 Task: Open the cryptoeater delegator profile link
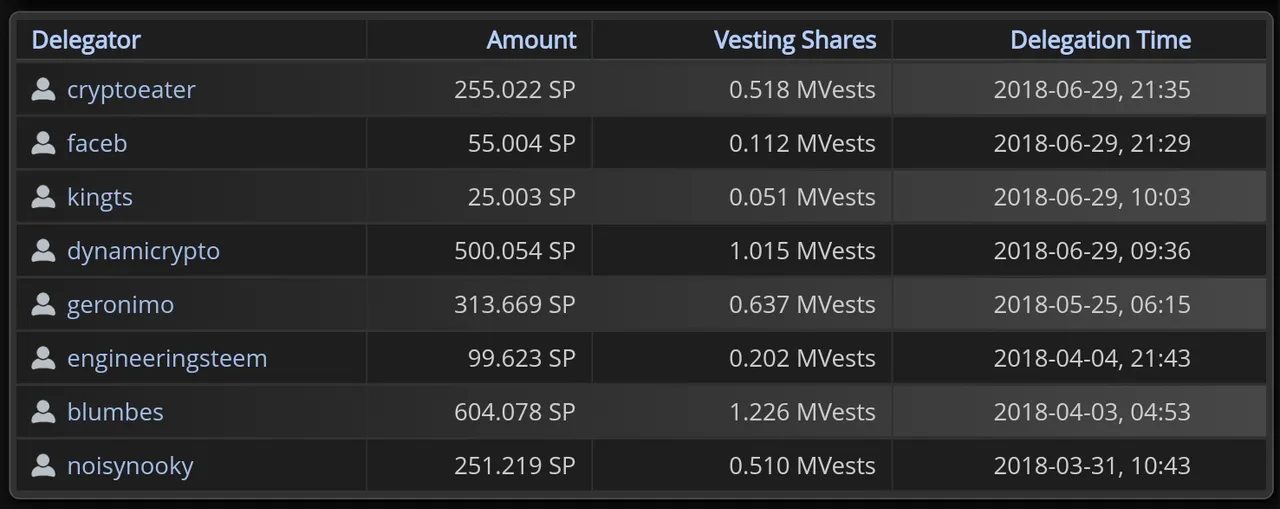tap(131, 90)
